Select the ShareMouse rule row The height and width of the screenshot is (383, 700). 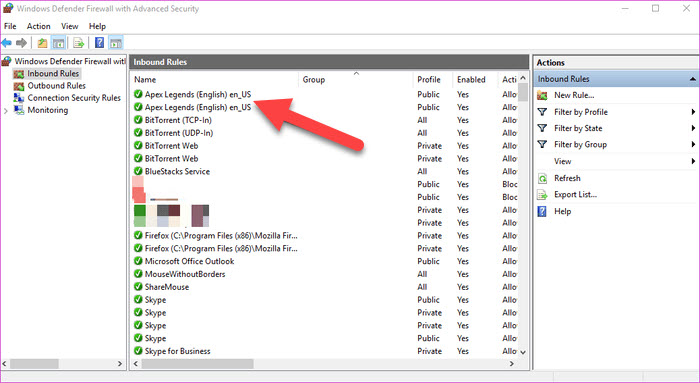(x=167, y=287)
